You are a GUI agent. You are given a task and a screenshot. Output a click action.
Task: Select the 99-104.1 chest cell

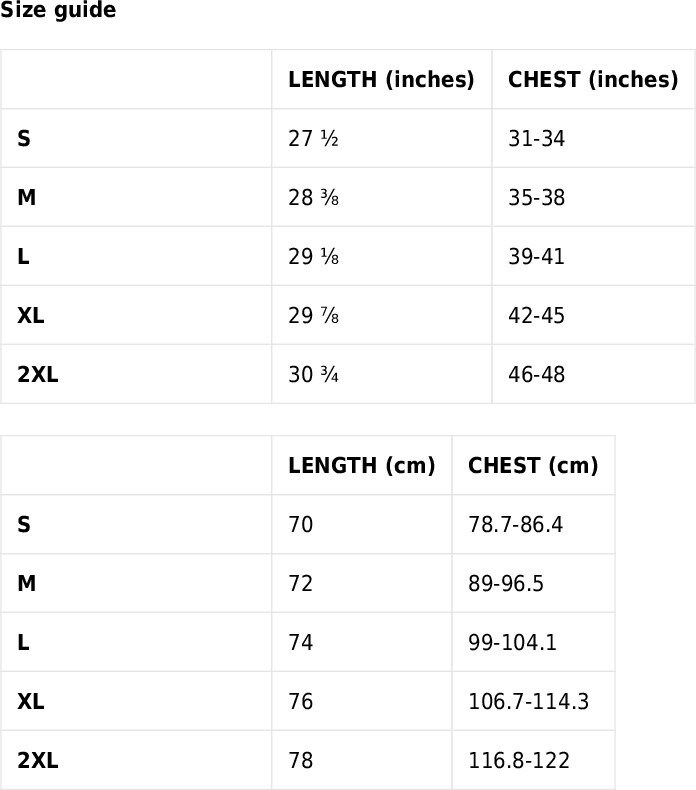[x=533, y=642]
